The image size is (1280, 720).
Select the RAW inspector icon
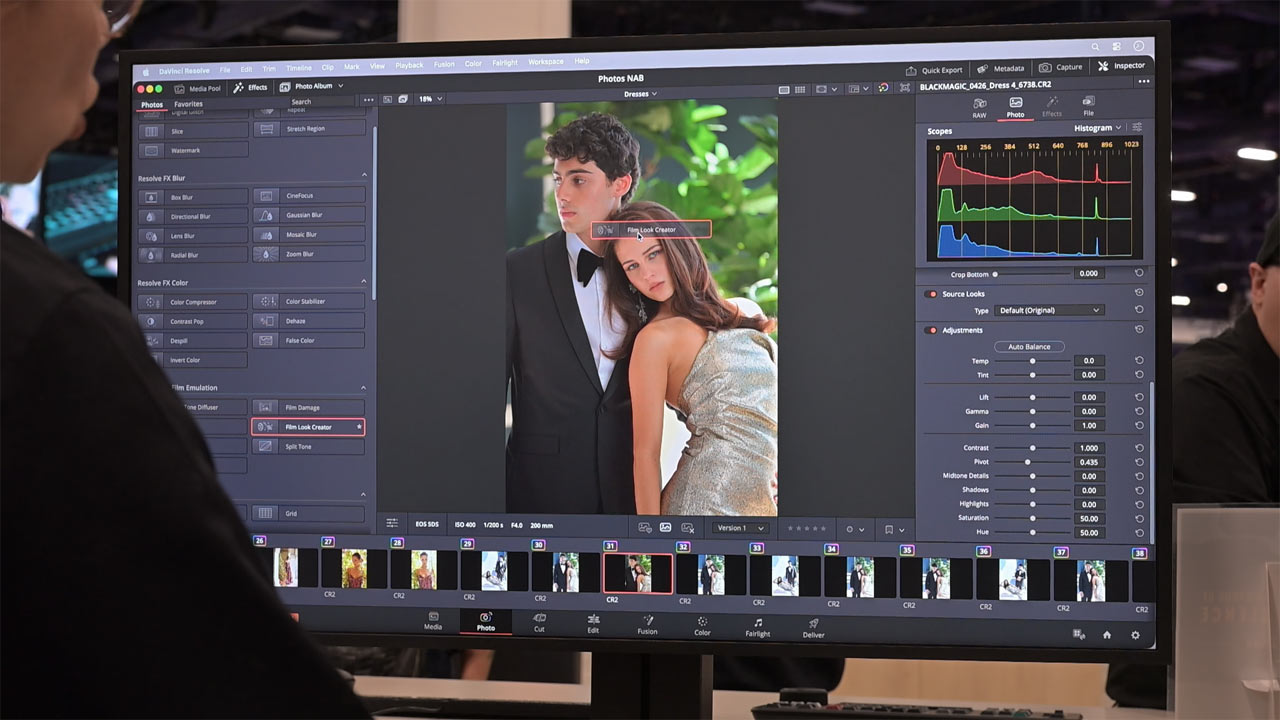click(x=979, y=107)
